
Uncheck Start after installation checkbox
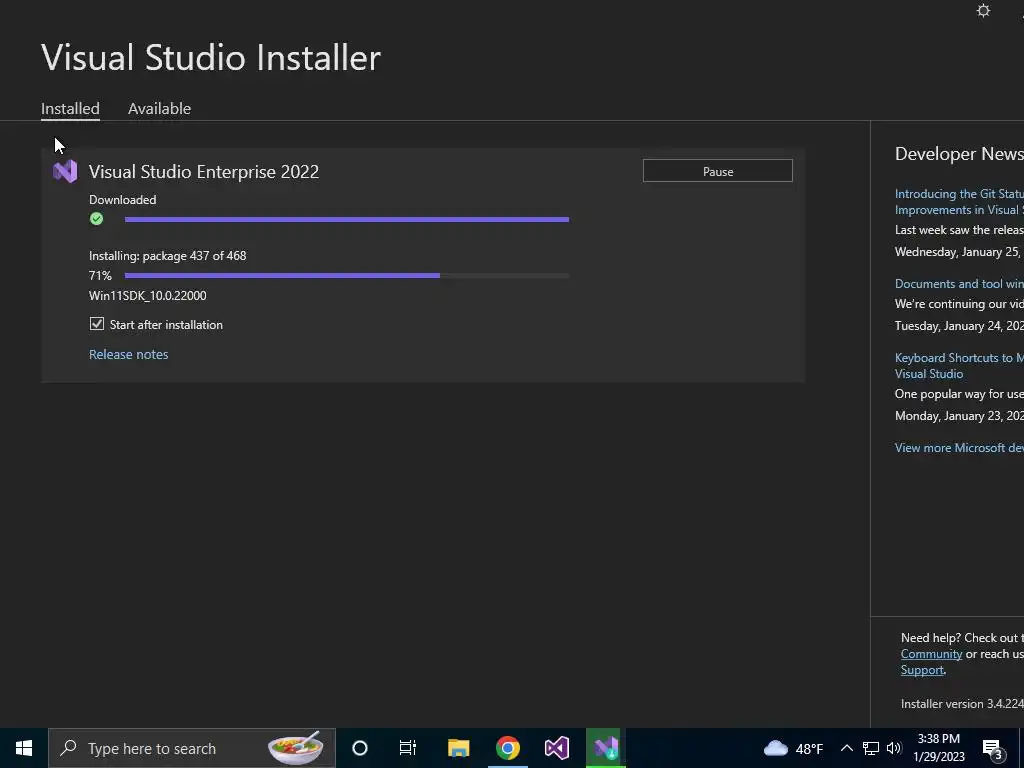(x=97, y=324)
